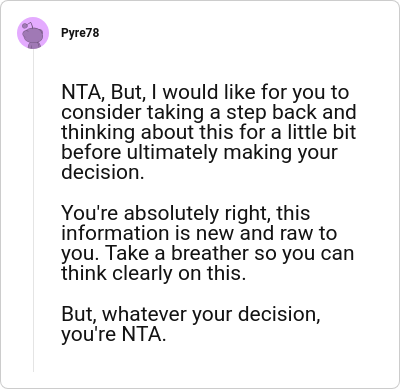This screenshot has width=400, height=389.
Task: Click the snoo antenna on the avatar image
Action: (x=28, y=25)
